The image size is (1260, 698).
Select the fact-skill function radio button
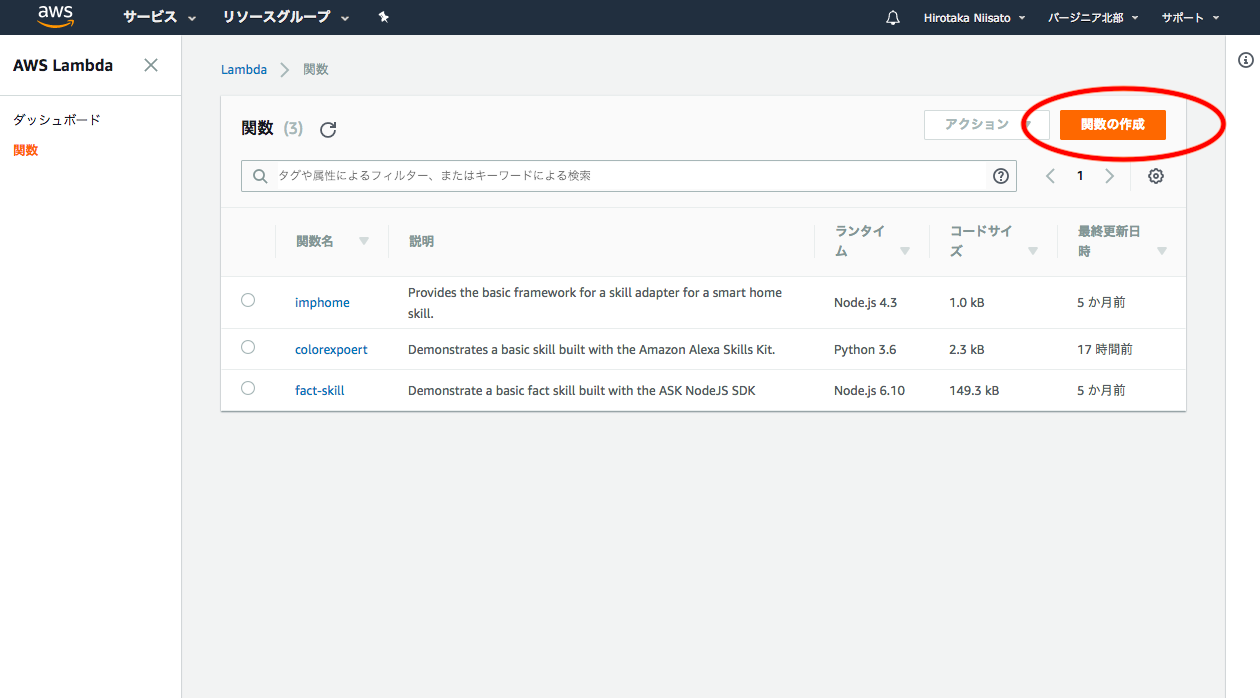pyautogui.click(x=248, y=388)
